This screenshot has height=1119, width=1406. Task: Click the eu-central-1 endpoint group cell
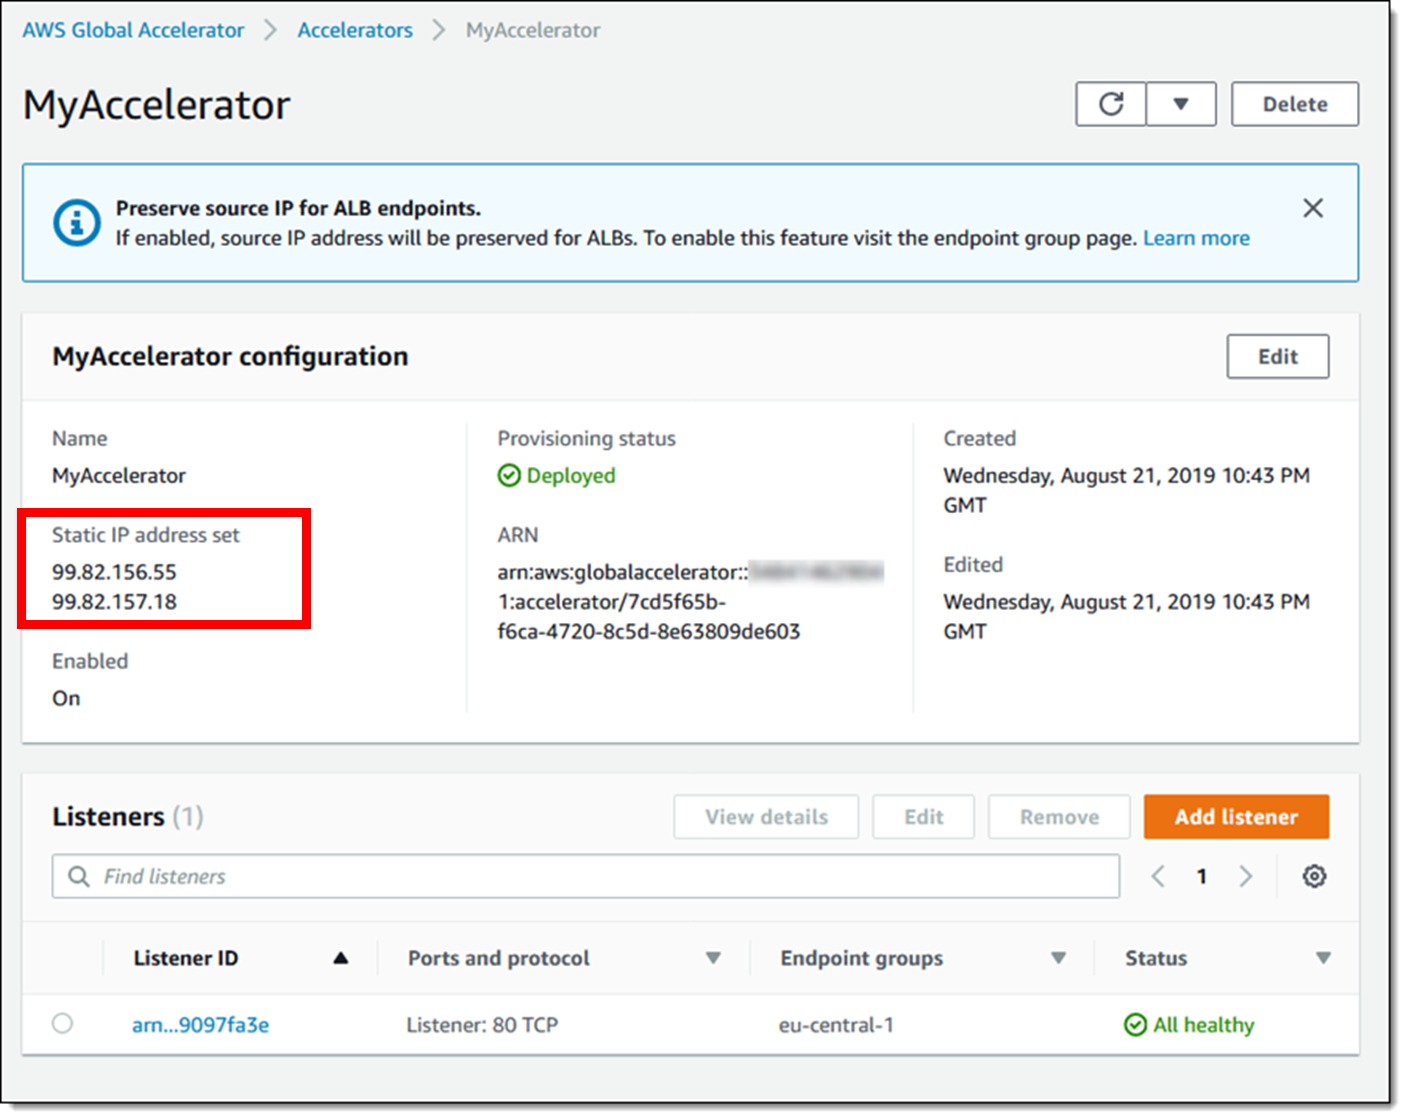pyautogui.click(x=836, y=1025)
